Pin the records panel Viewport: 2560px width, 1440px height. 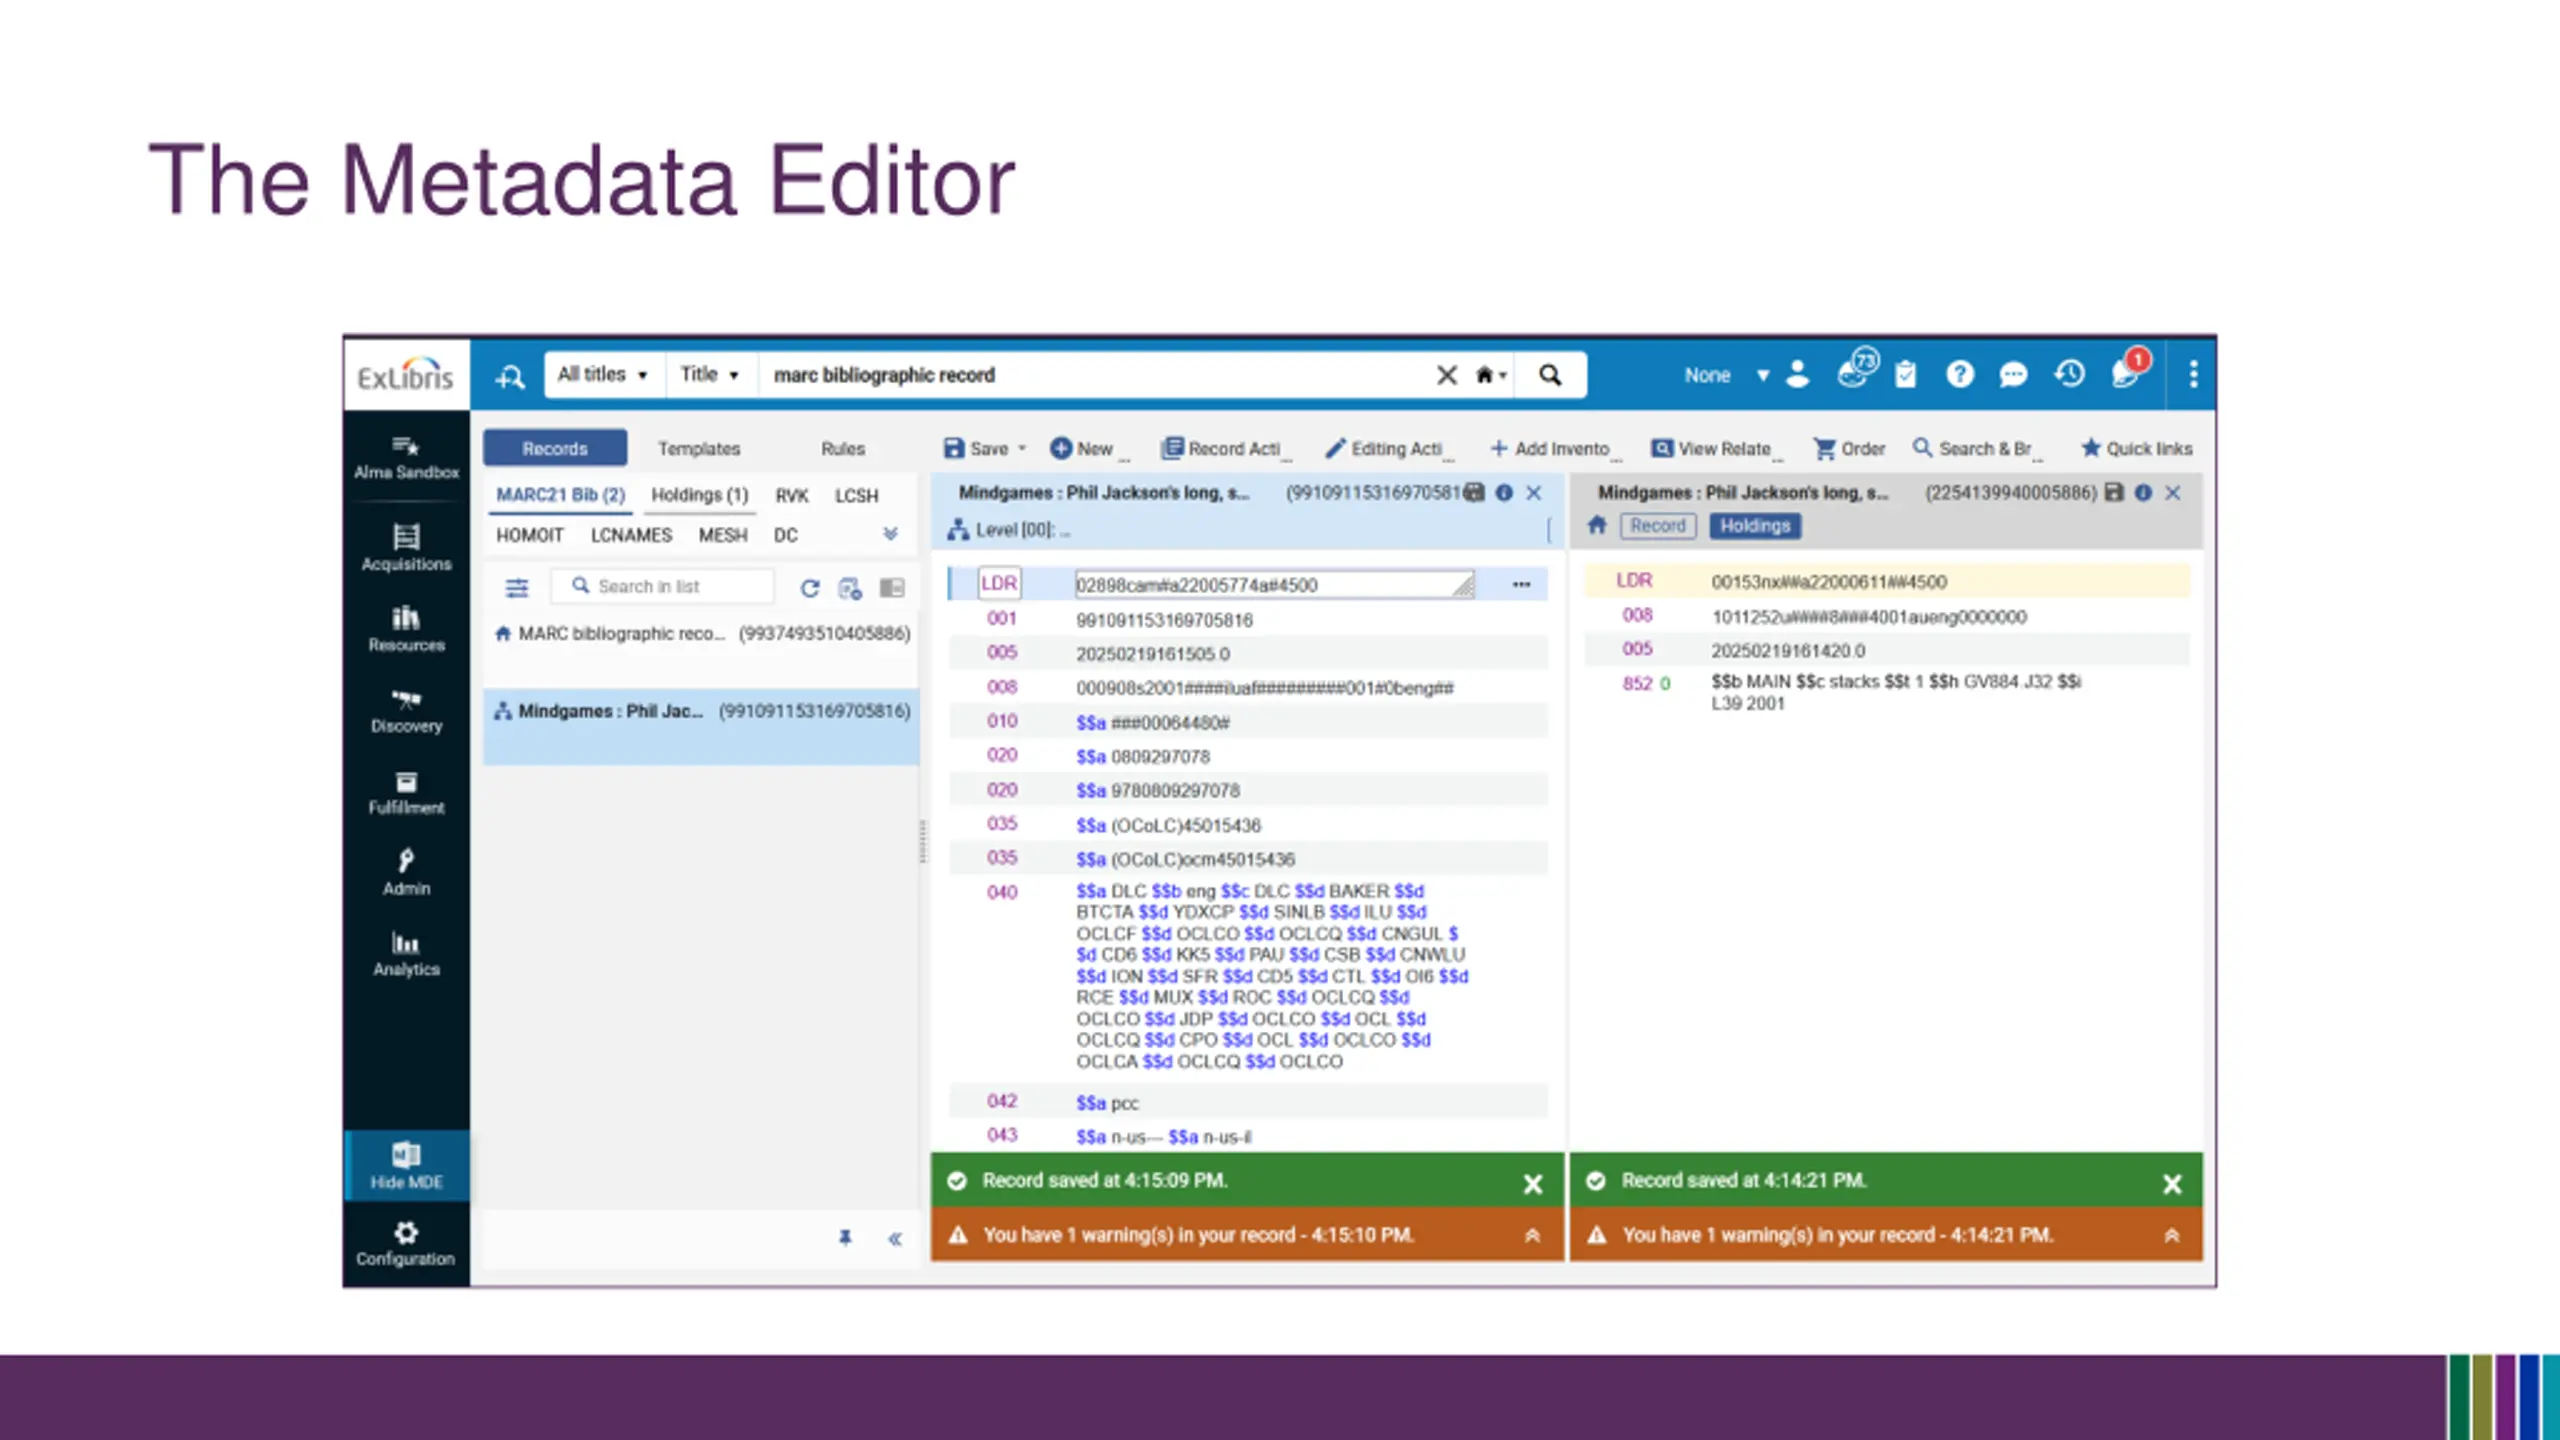[x=845, y=1238]
